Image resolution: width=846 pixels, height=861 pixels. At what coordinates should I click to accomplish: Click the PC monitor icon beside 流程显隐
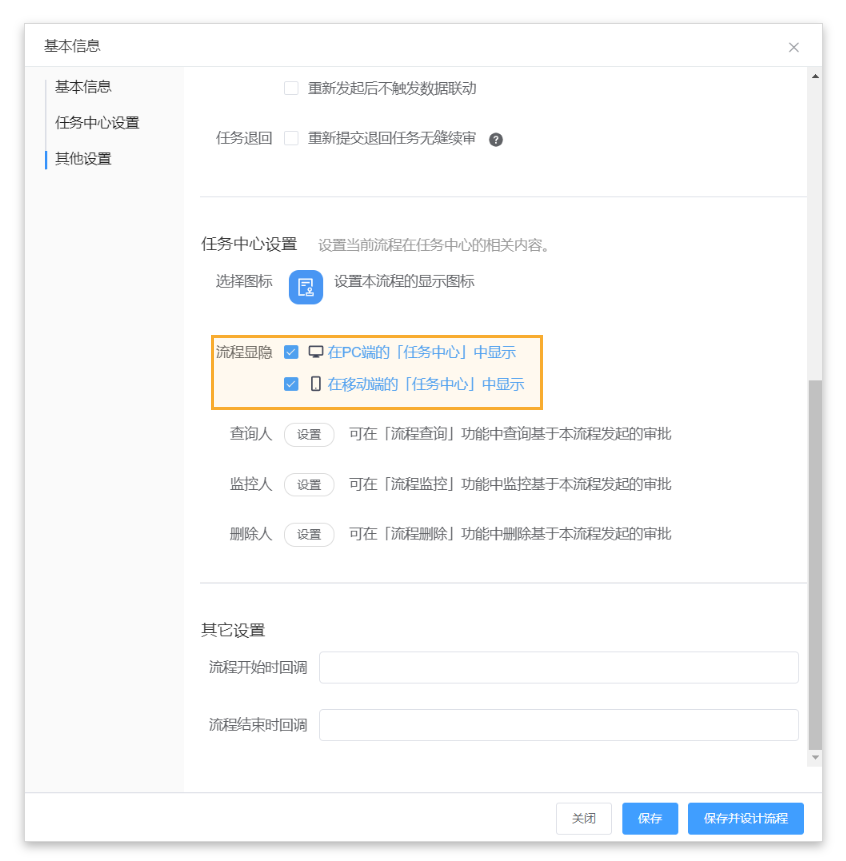tap(315, 351)
